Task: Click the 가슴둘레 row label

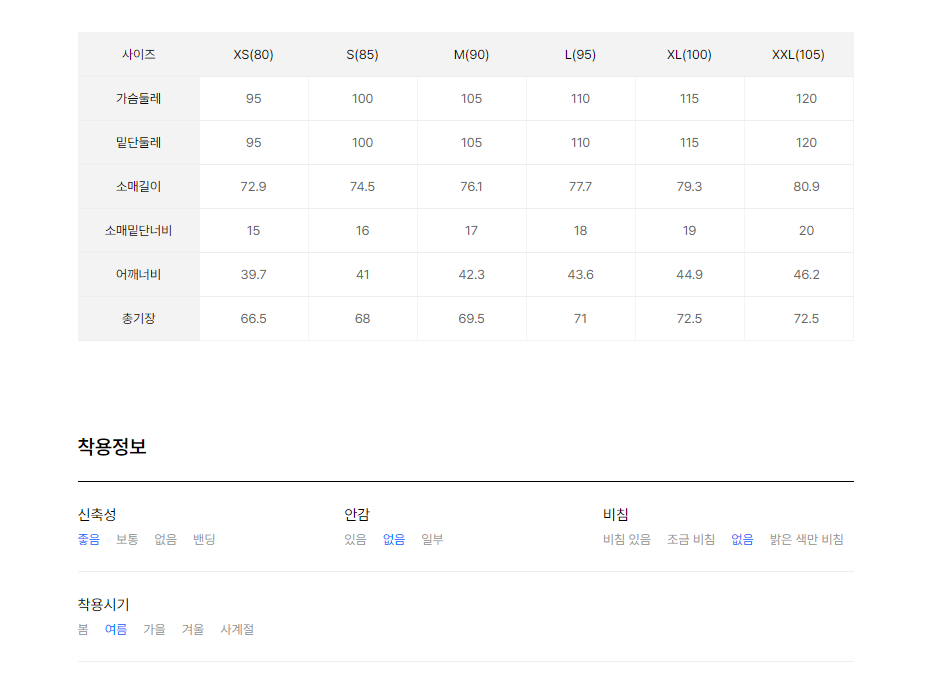Action: (138, 99)
